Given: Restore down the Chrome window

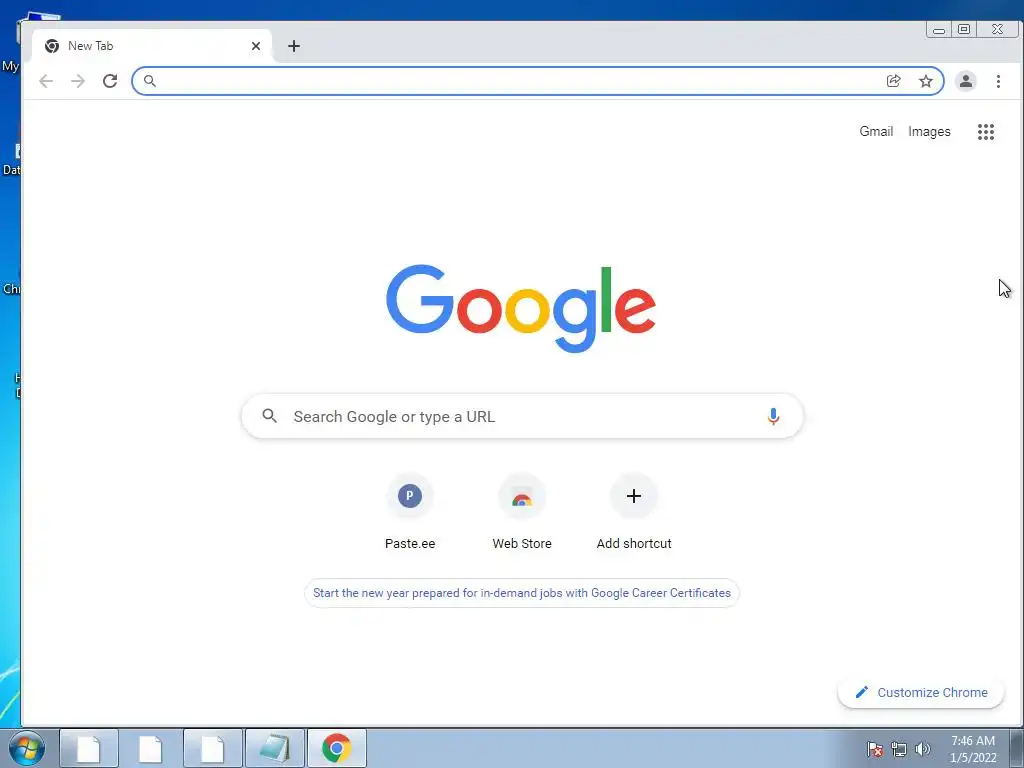Looking at the screenshot, I should coord(964,29).
